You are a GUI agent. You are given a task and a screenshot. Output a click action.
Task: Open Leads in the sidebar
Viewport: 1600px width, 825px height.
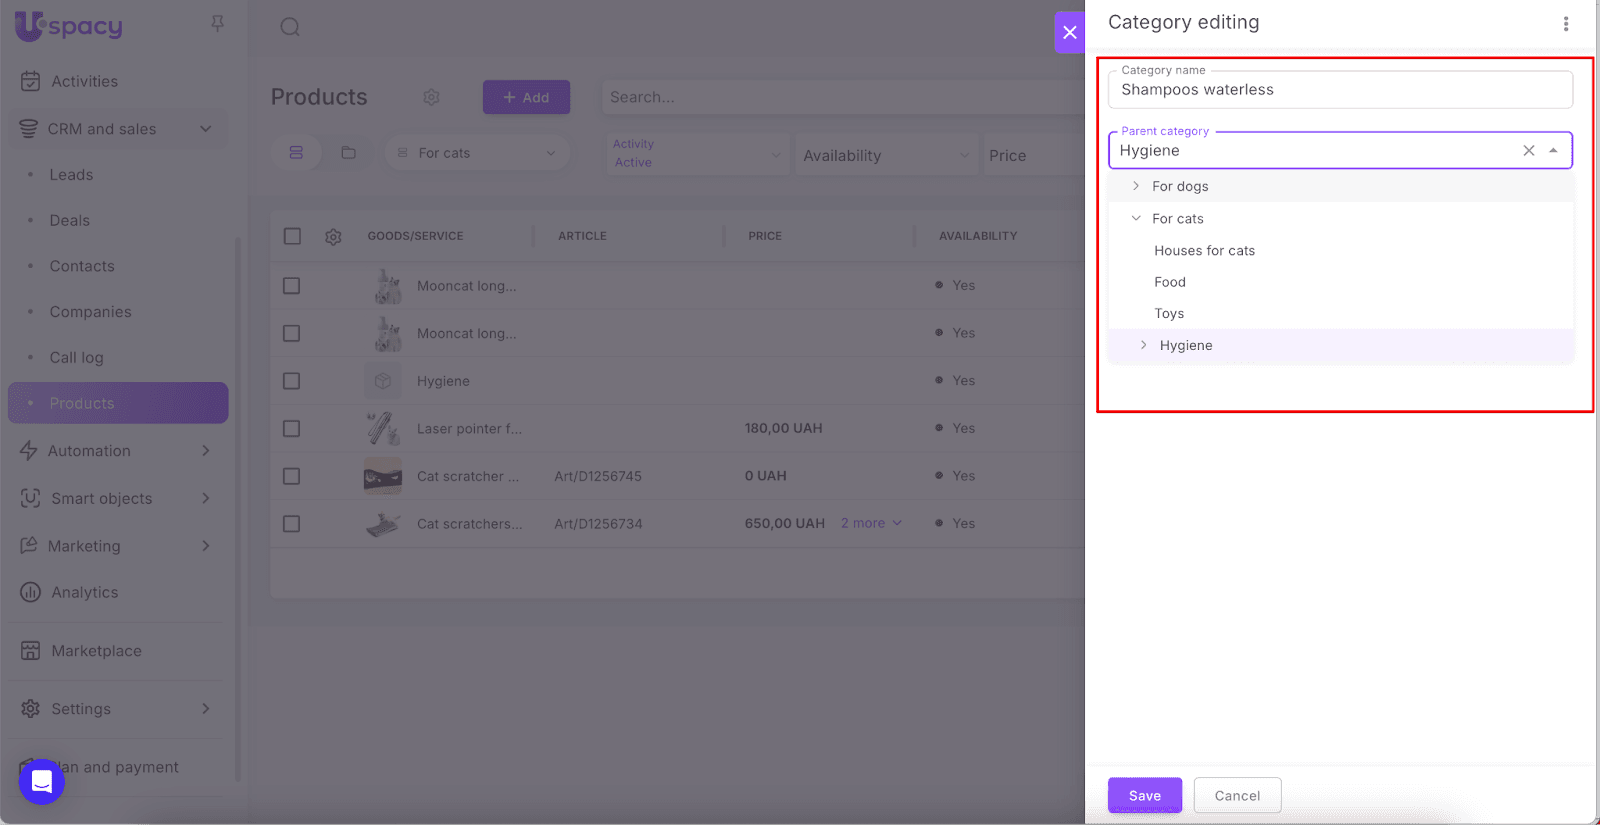click(x=71, y=175)
